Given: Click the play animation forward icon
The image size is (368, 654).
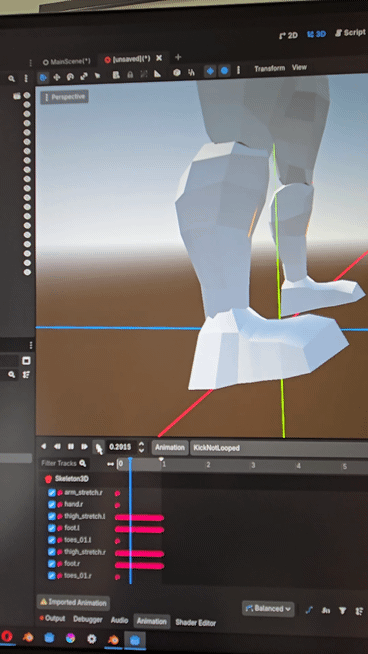Looking at the screenshot, I should (84, 447).
